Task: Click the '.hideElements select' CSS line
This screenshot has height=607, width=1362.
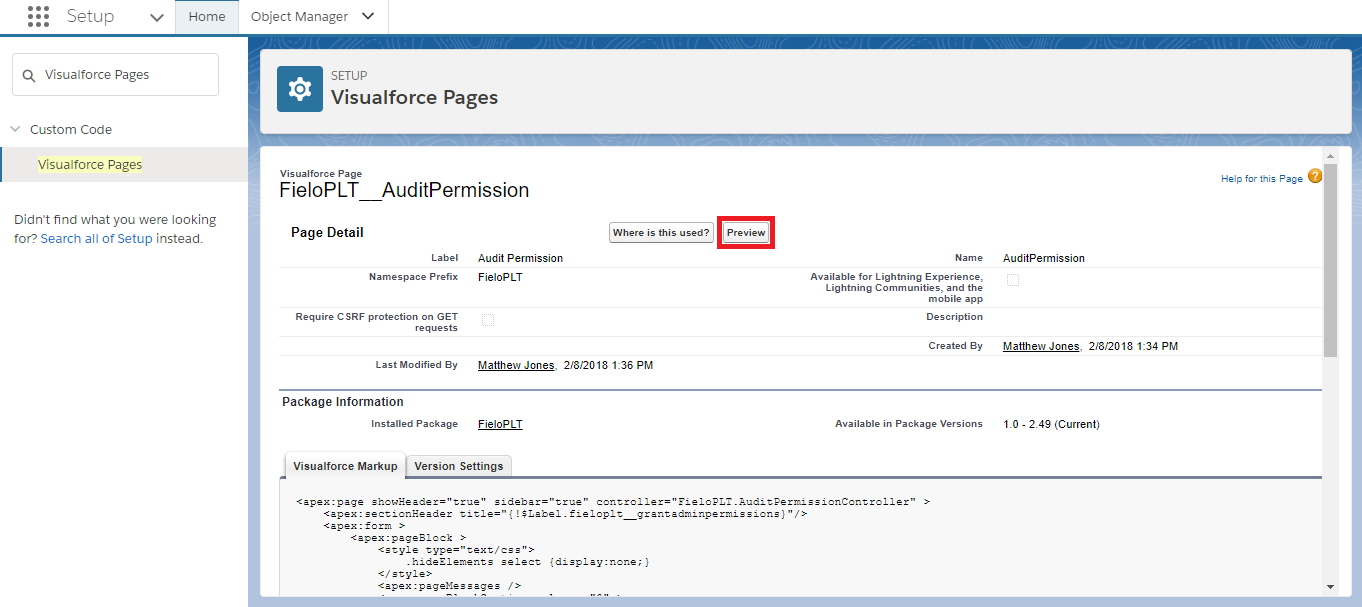Action: click(x=528, y=562)
